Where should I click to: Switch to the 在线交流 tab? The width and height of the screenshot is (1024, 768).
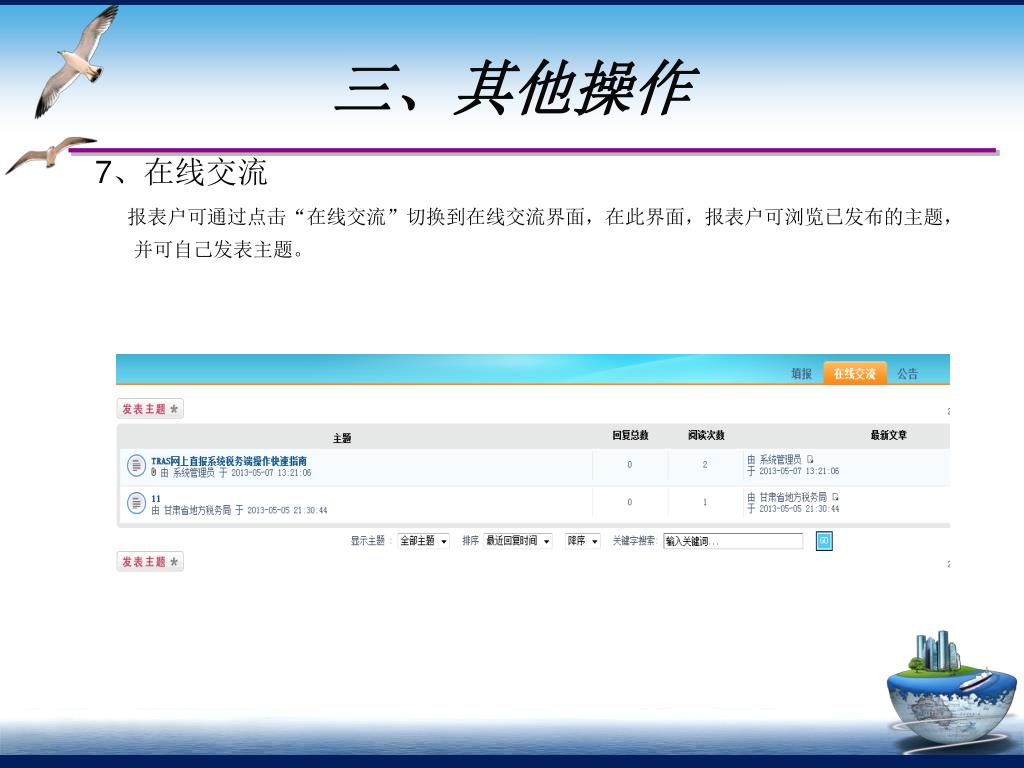[x=855, y=373]
